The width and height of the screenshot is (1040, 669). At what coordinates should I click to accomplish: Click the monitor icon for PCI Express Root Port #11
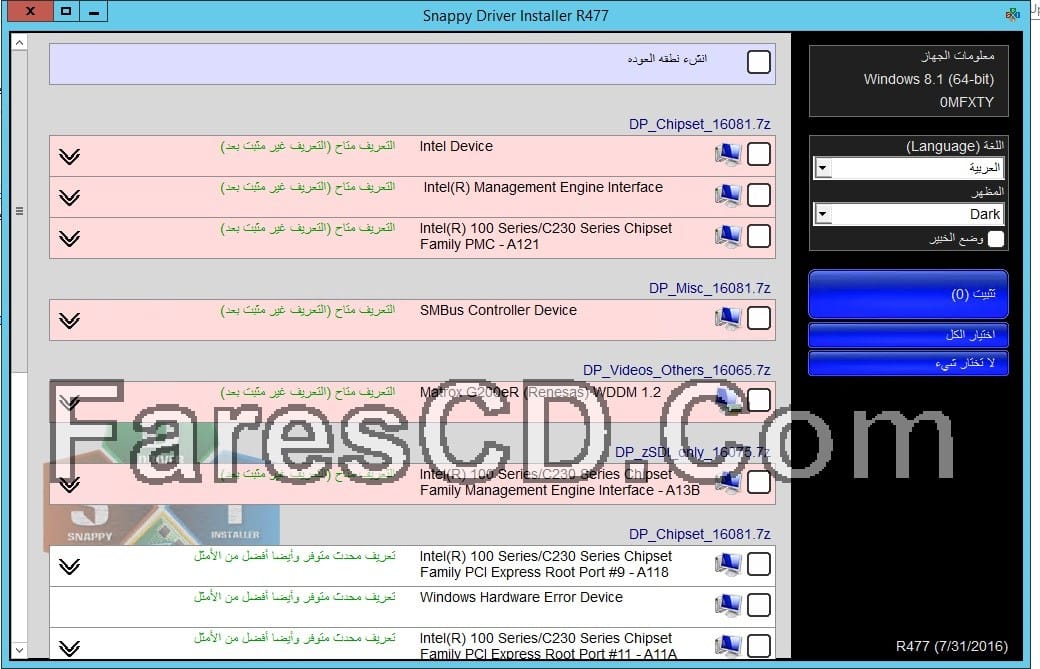coord(728,645)
